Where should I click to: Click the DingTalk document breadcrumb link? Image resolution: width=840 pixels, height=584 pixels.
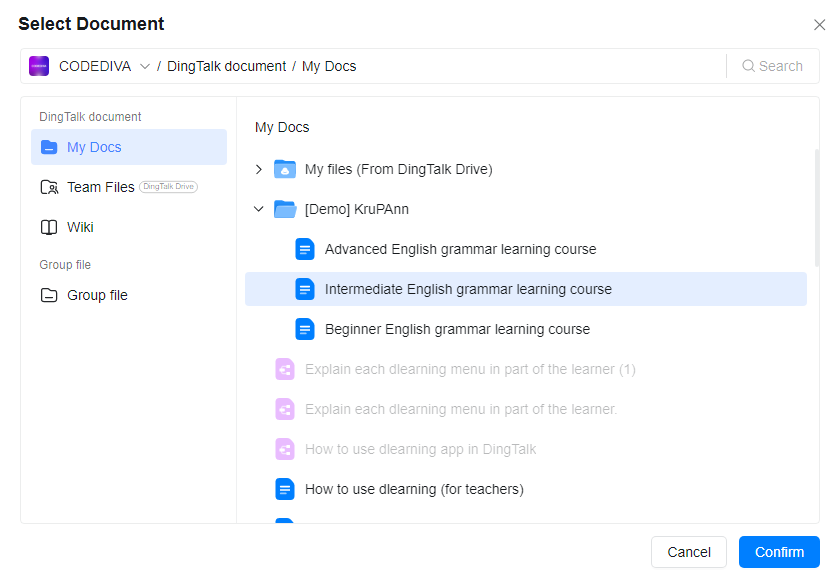click(226, 66)
